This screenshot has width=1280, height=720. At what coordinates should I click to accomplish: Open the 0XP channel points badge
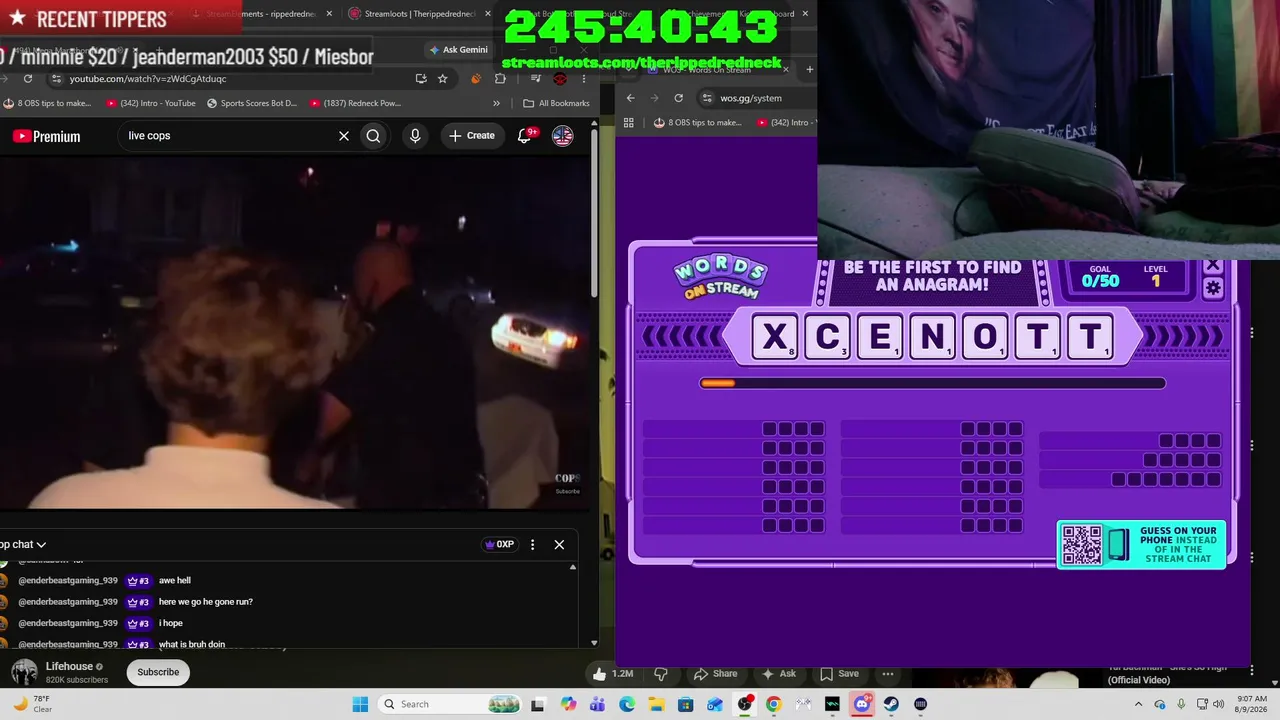click(x=499, y=545)
